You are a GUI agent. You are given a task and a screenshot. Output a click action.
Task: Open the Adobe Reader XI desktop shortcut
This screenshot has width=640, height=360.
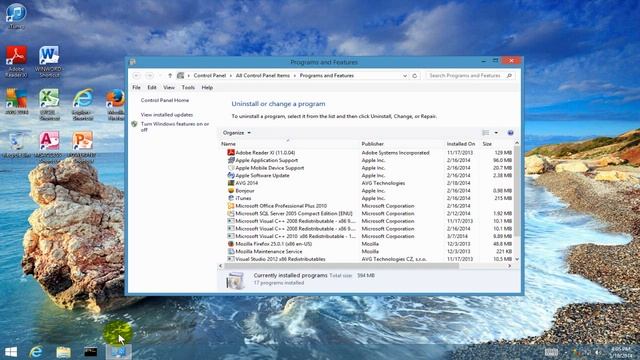16,61
